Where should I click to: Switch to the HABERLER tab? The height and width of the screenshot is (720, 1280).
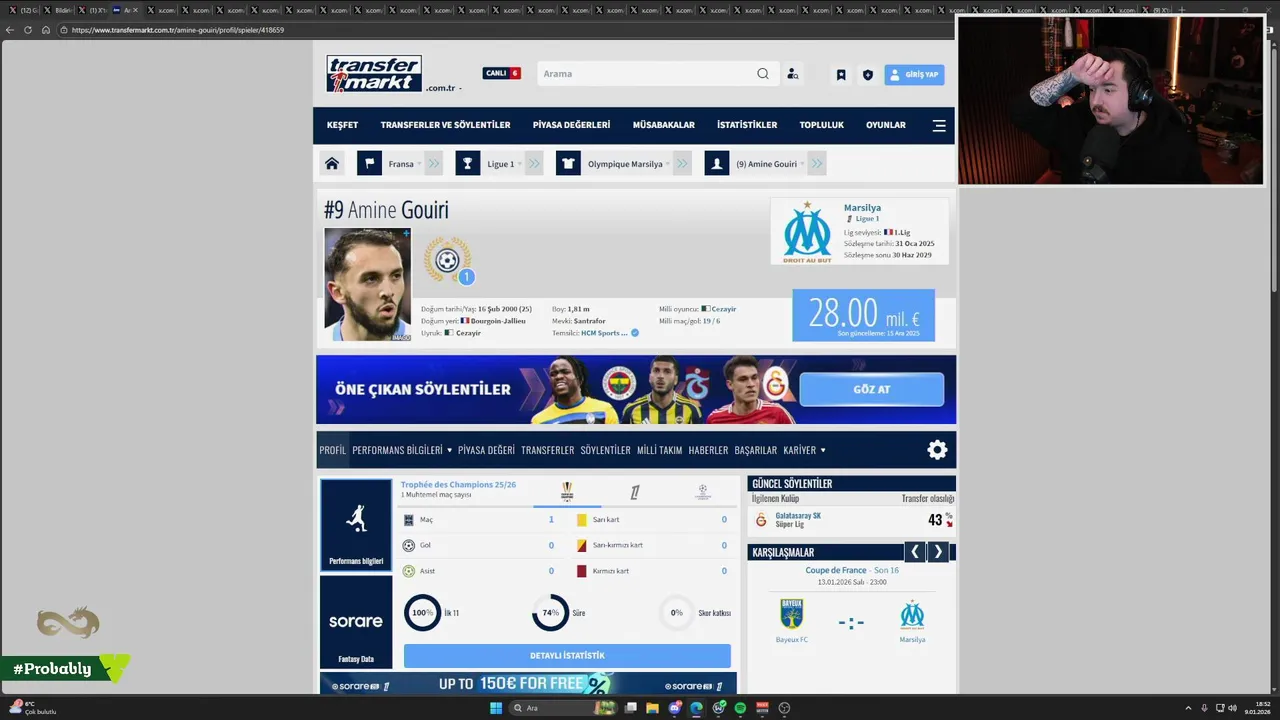point(708,450)
